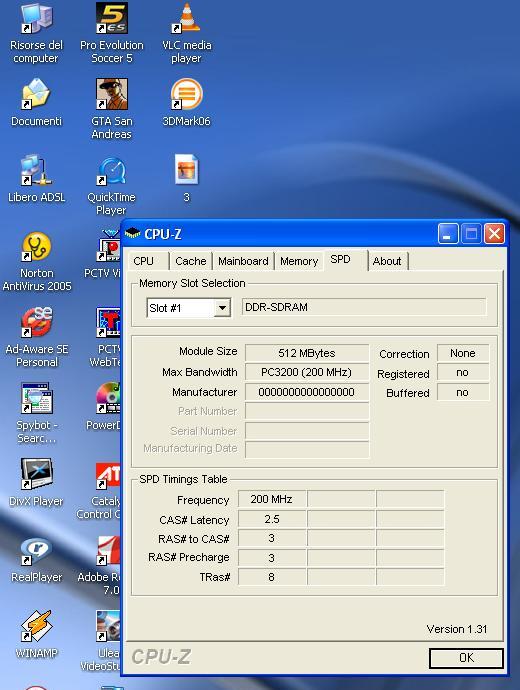520x690 pixels.
Task: Close the CPU-Z window
Action: click(x=494, y=234)
